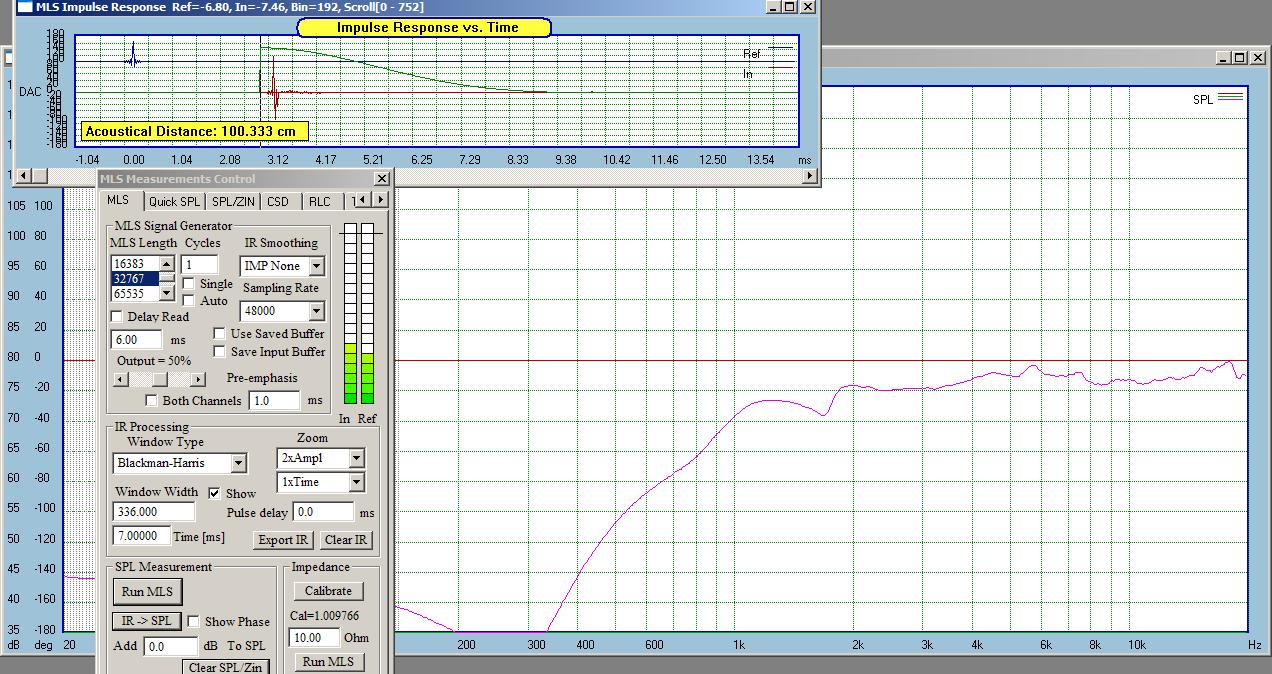The image size is (1272, 674).
Task: Close the MLS Impulse Response window
Action: tap(808, 7)
